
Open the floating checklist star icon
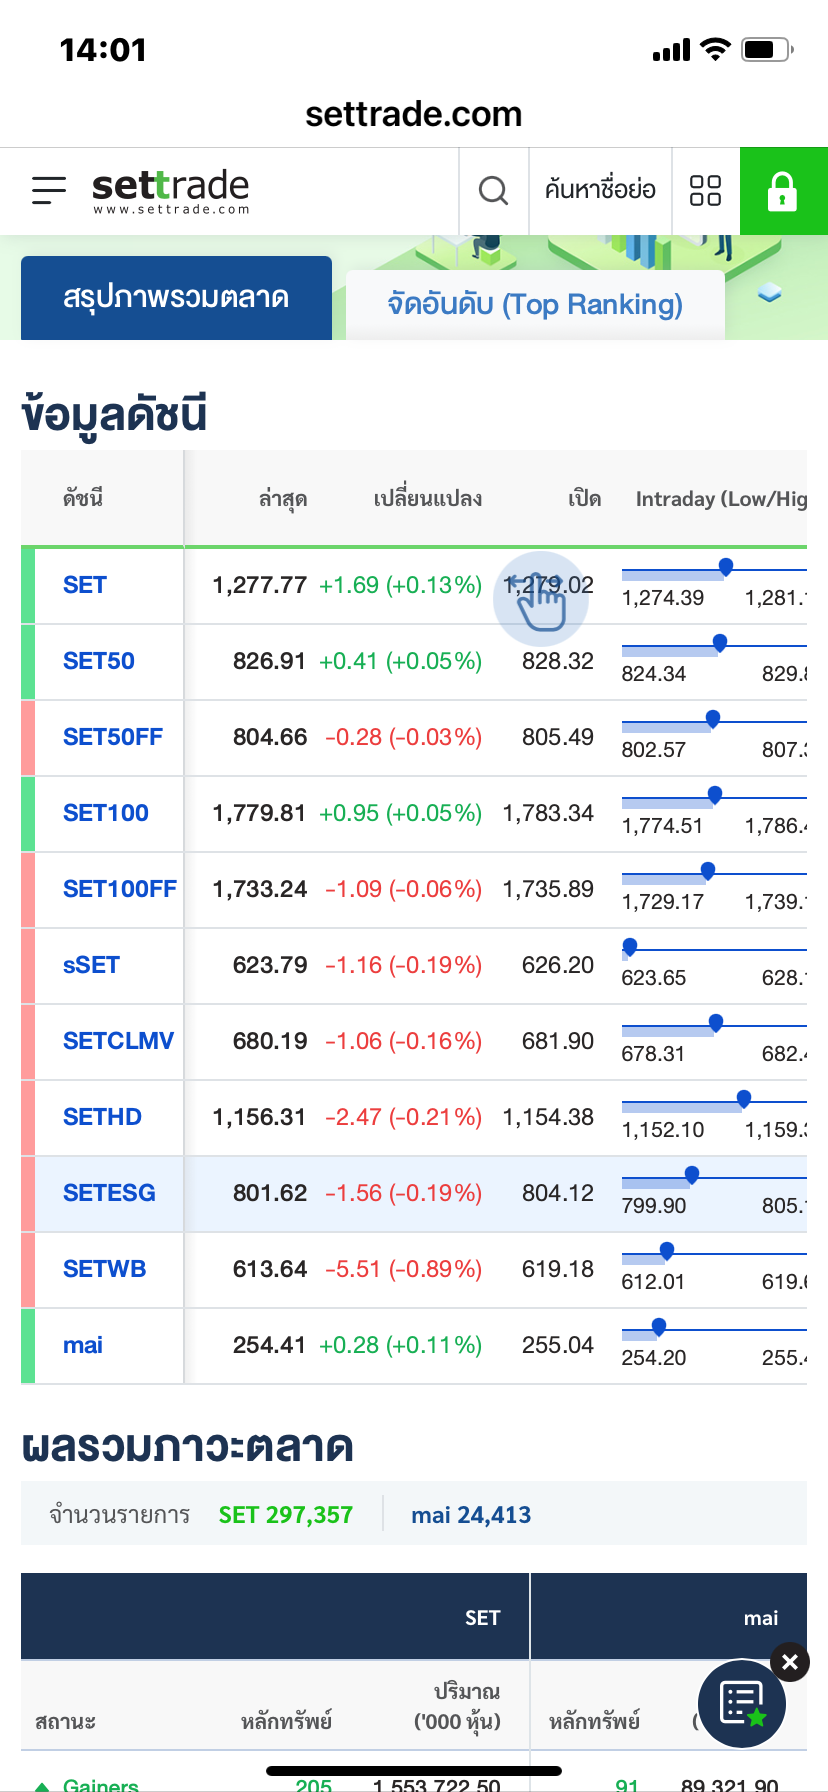(742, 1703)
